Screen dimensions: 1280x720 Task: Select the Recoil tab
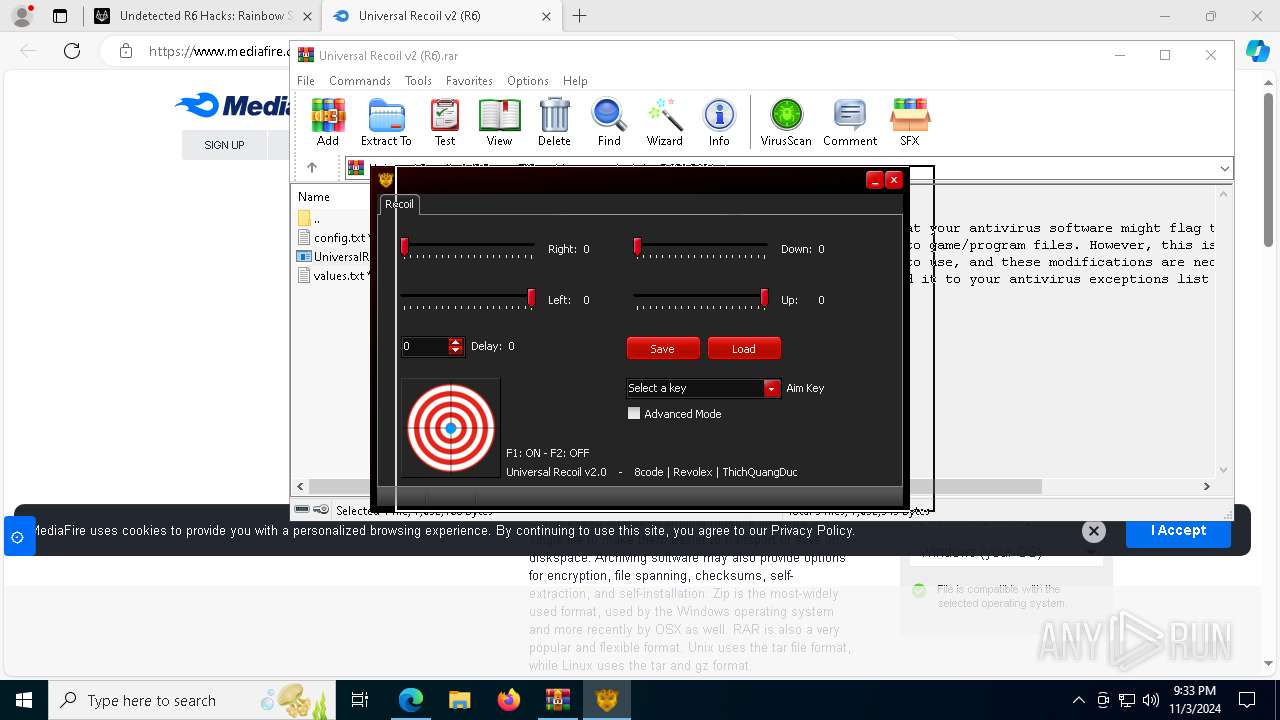pos(399,204)
